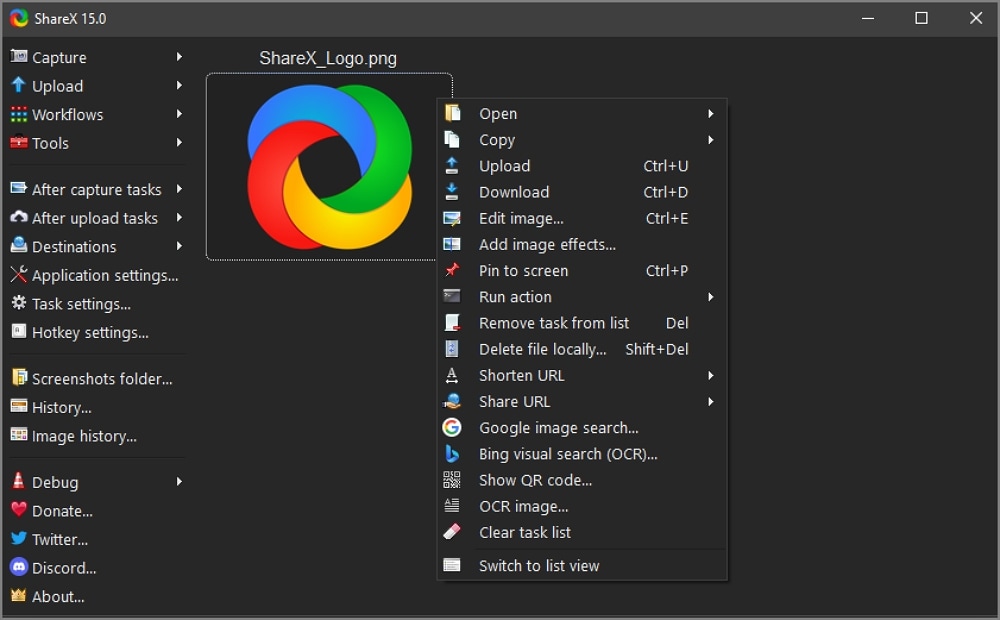Click the eraser icon for Clear task list
This screenshot has width=1000, height=620.
(452, 532)
